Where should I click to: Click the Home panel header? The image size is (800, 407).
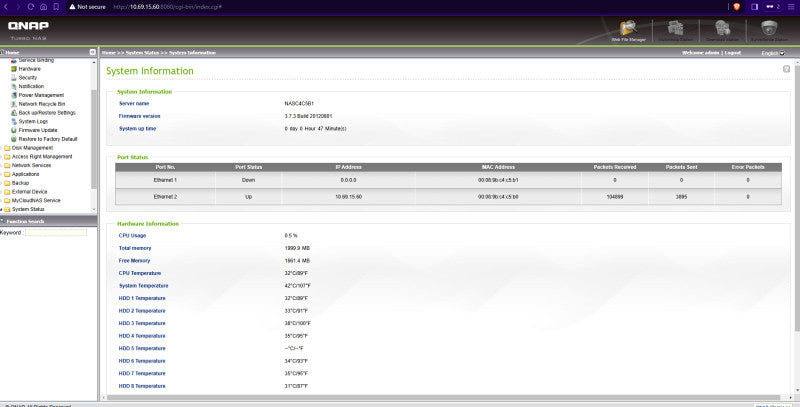(48, 52)
